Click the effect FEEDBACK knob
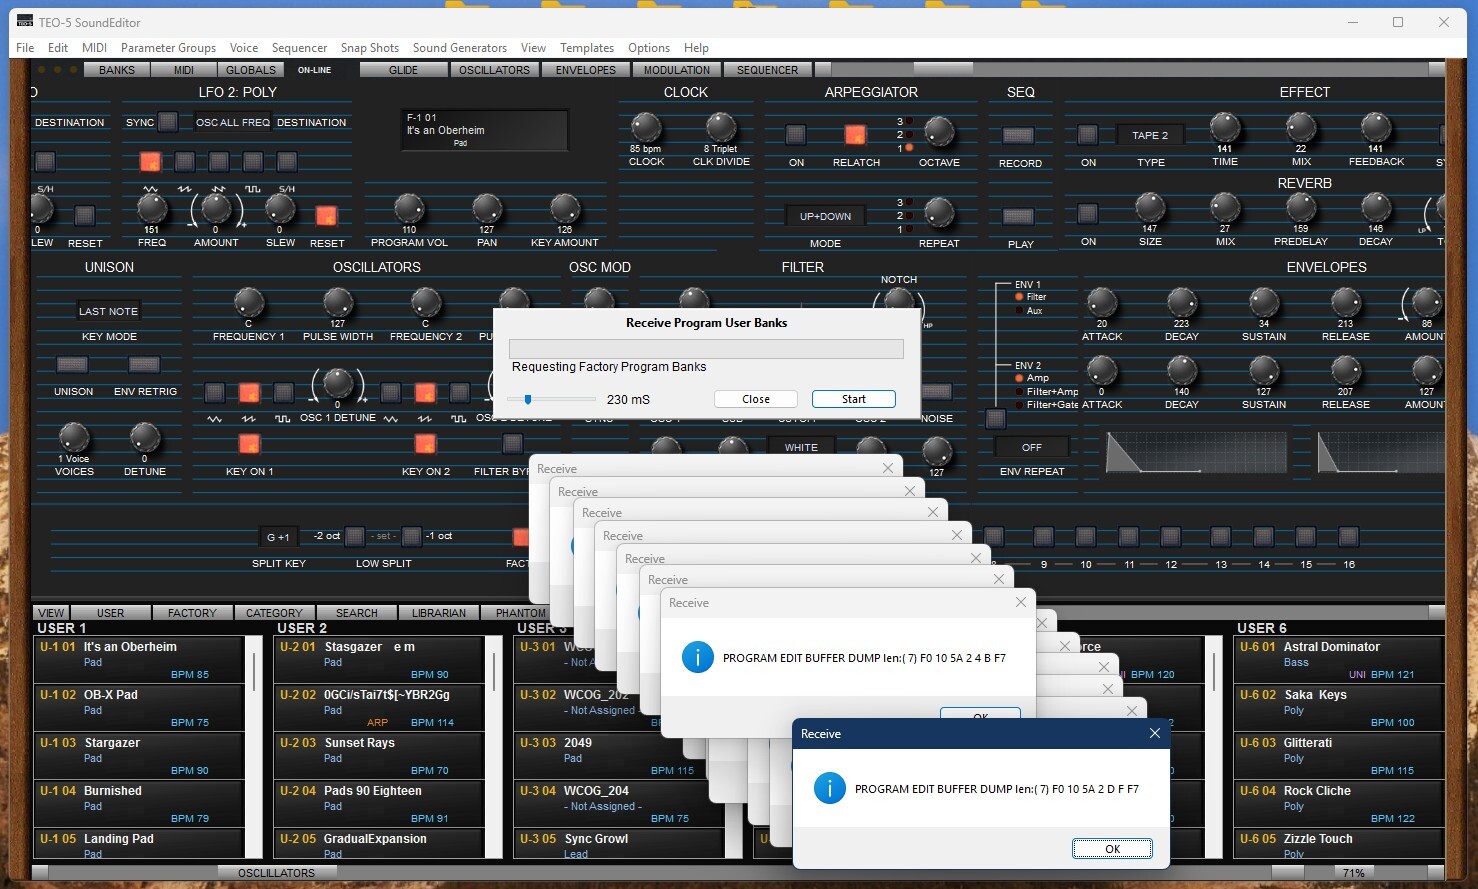1478x889 pixels. click(1376, 127)
